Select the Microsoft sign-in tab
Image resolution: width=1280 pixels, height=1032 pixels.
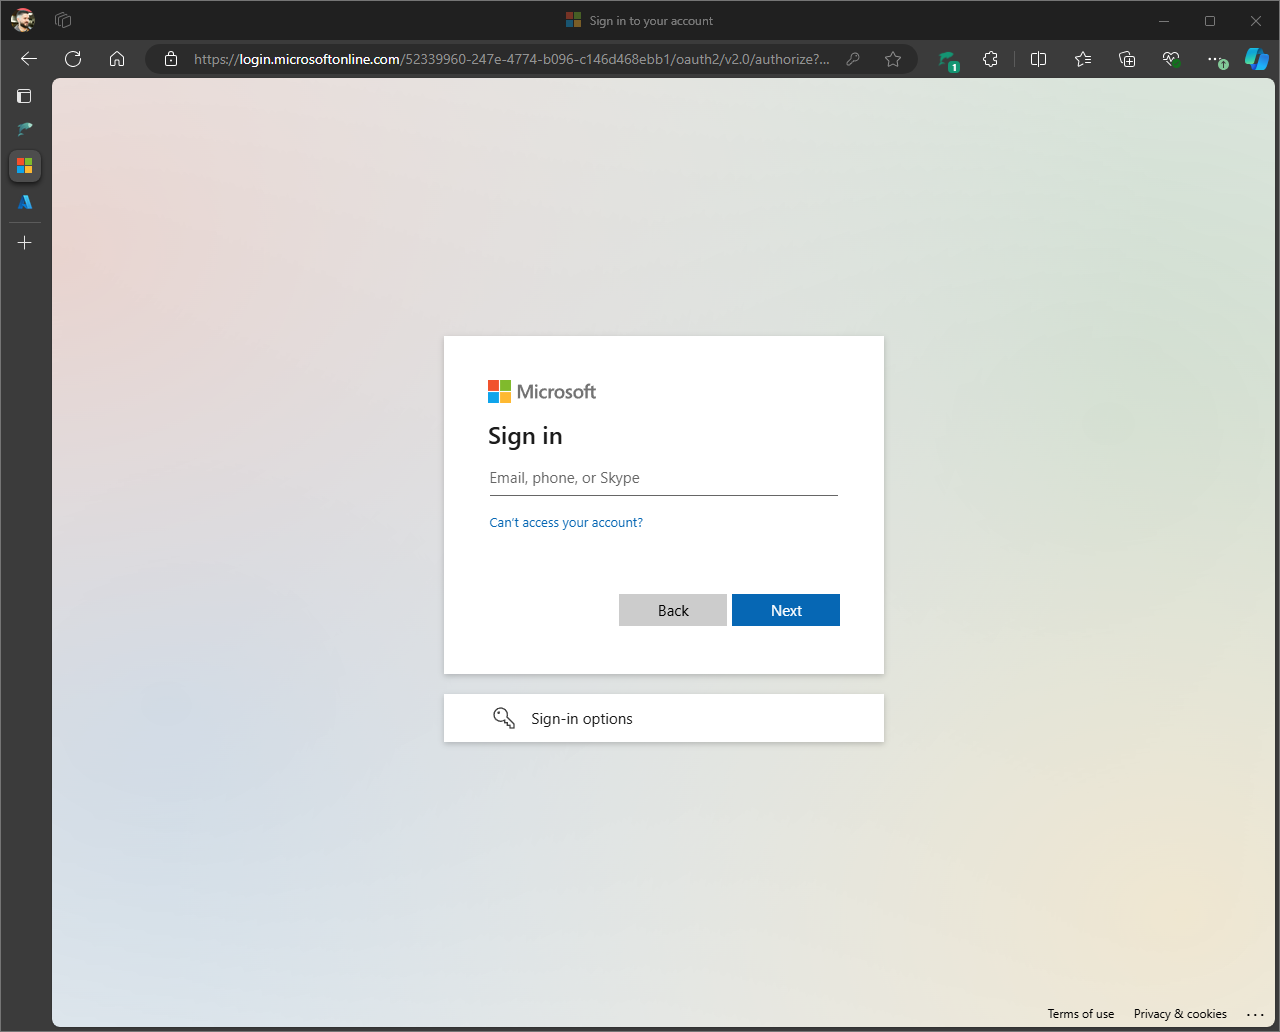(x=25, y=165)
